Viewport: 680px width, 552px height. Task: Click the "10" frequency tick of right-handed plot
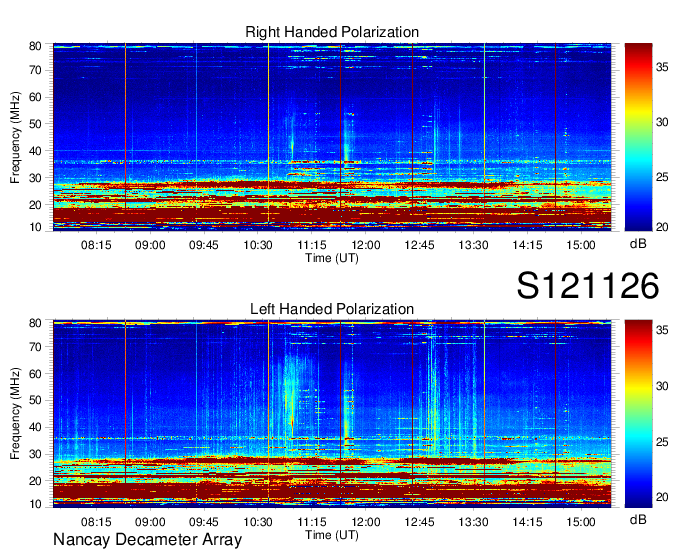[35, 227]
